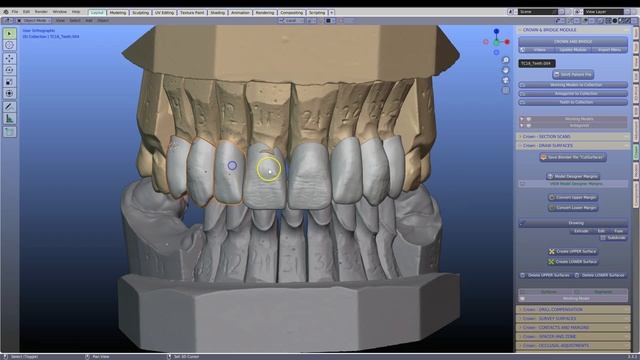640x360 pixels.
Task: Click Convert Lower Margin button
Action: click(x=573, y=208)
